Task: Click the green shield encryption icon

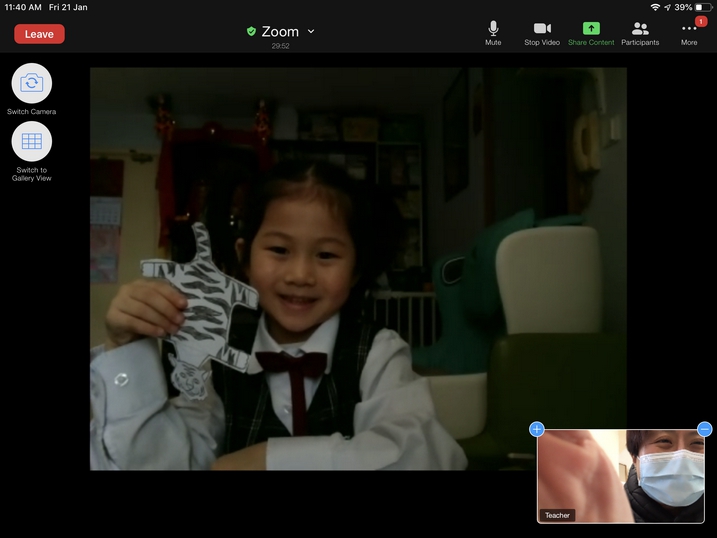Action: click(x=251, y=32)
